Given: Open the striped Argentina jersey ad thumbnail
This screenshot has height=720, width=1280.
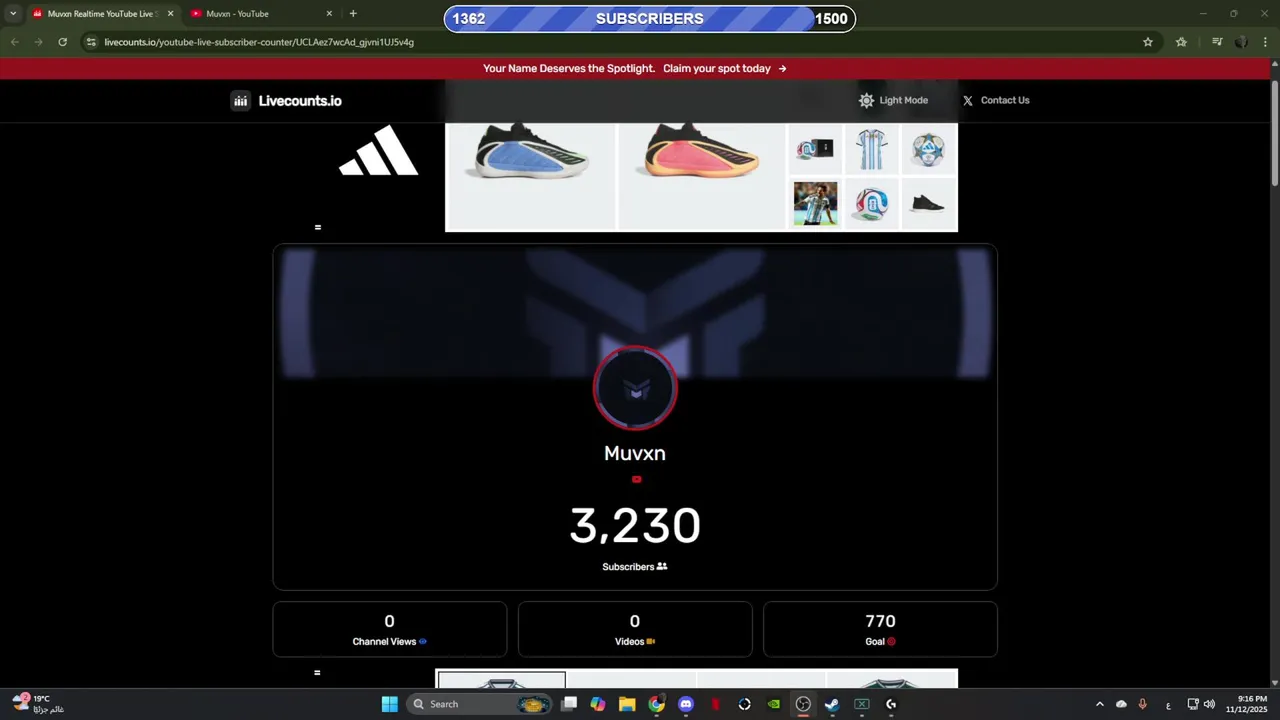Looking at the screenshot, I should coord(871,150).
